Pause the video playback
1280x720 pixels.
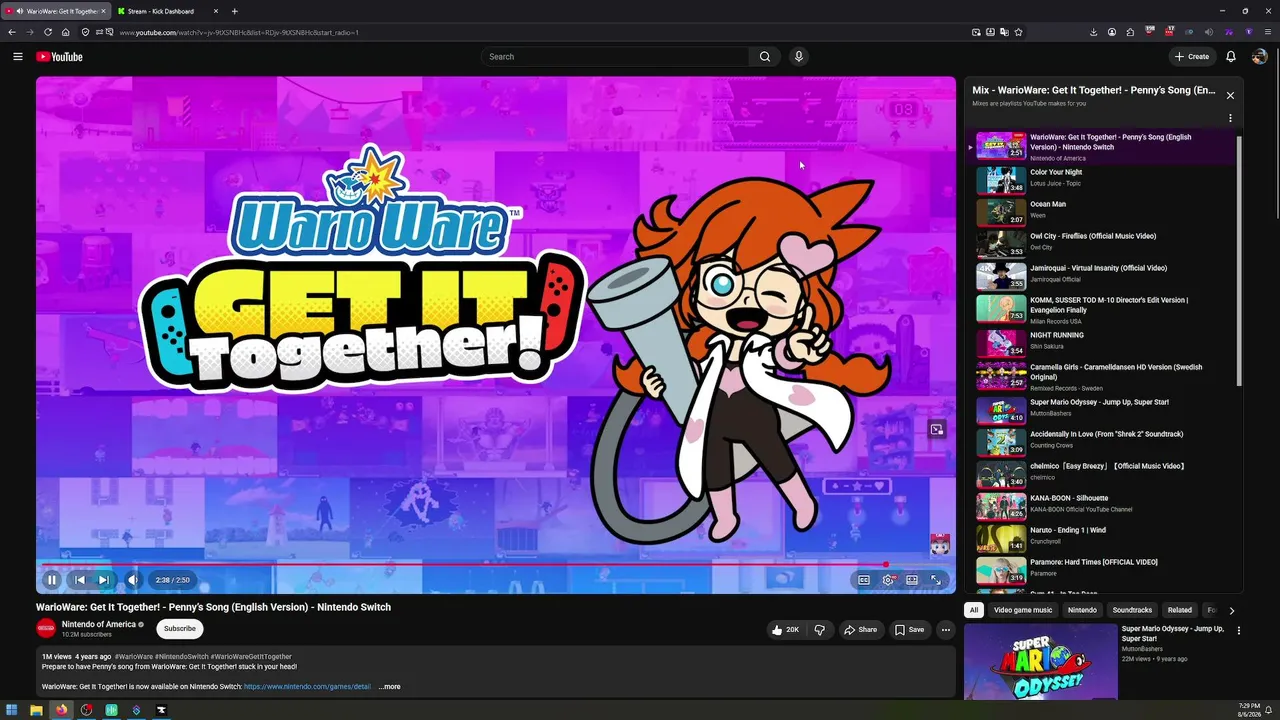point(52,580)
